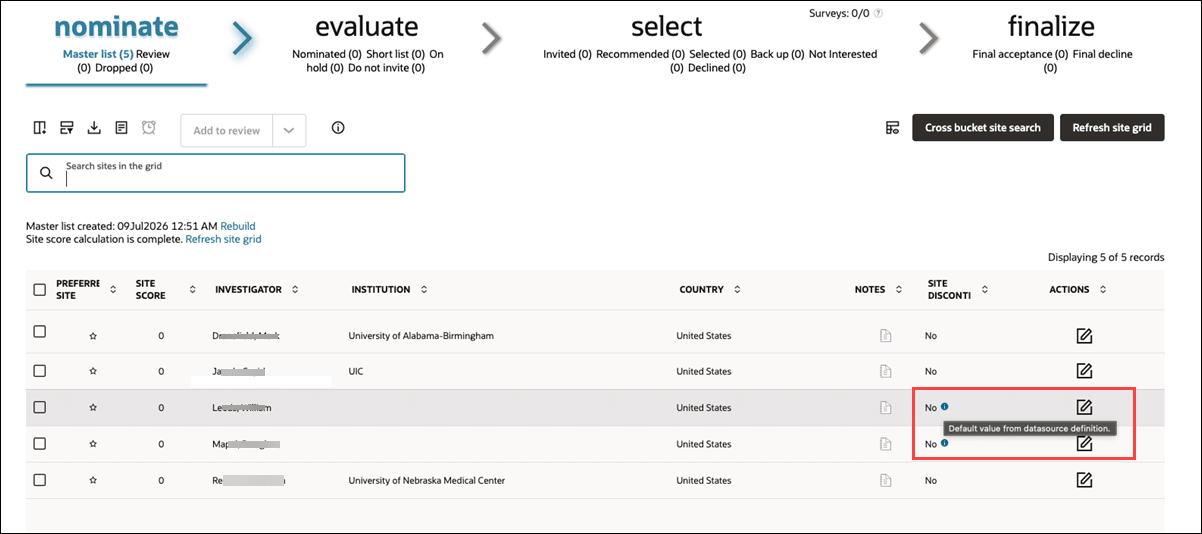Open notes for the UIC row
The width and height of the screenshot is (1202, 534).
[885, 371]
